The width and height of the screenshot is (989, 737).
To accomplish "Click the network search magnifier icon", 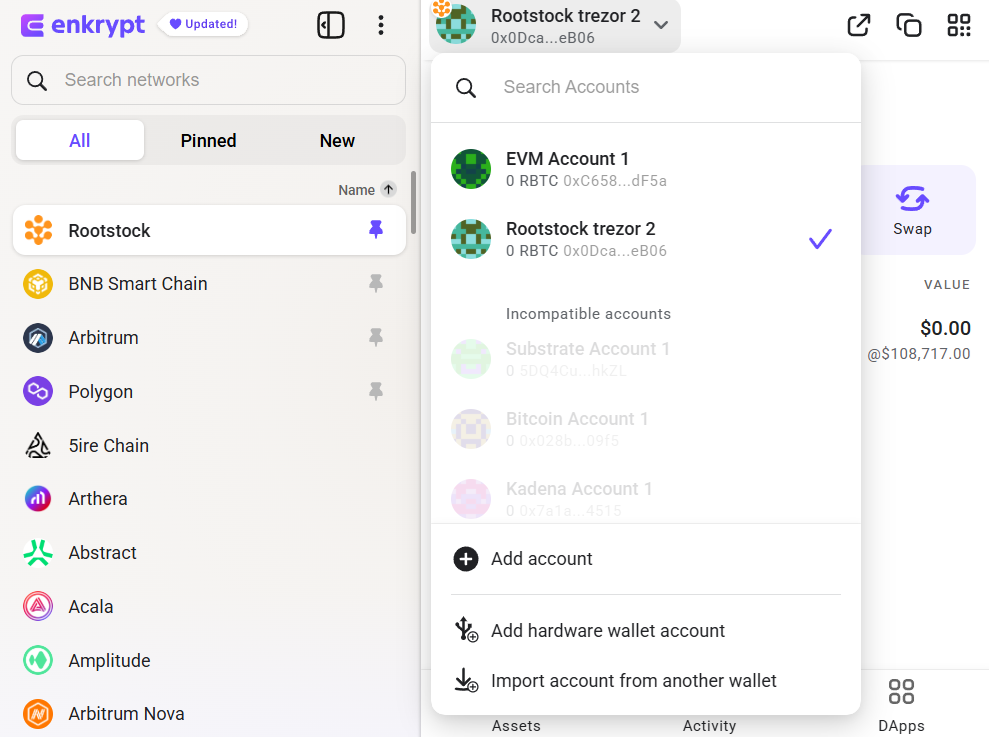I will click(x=37, y=81).
